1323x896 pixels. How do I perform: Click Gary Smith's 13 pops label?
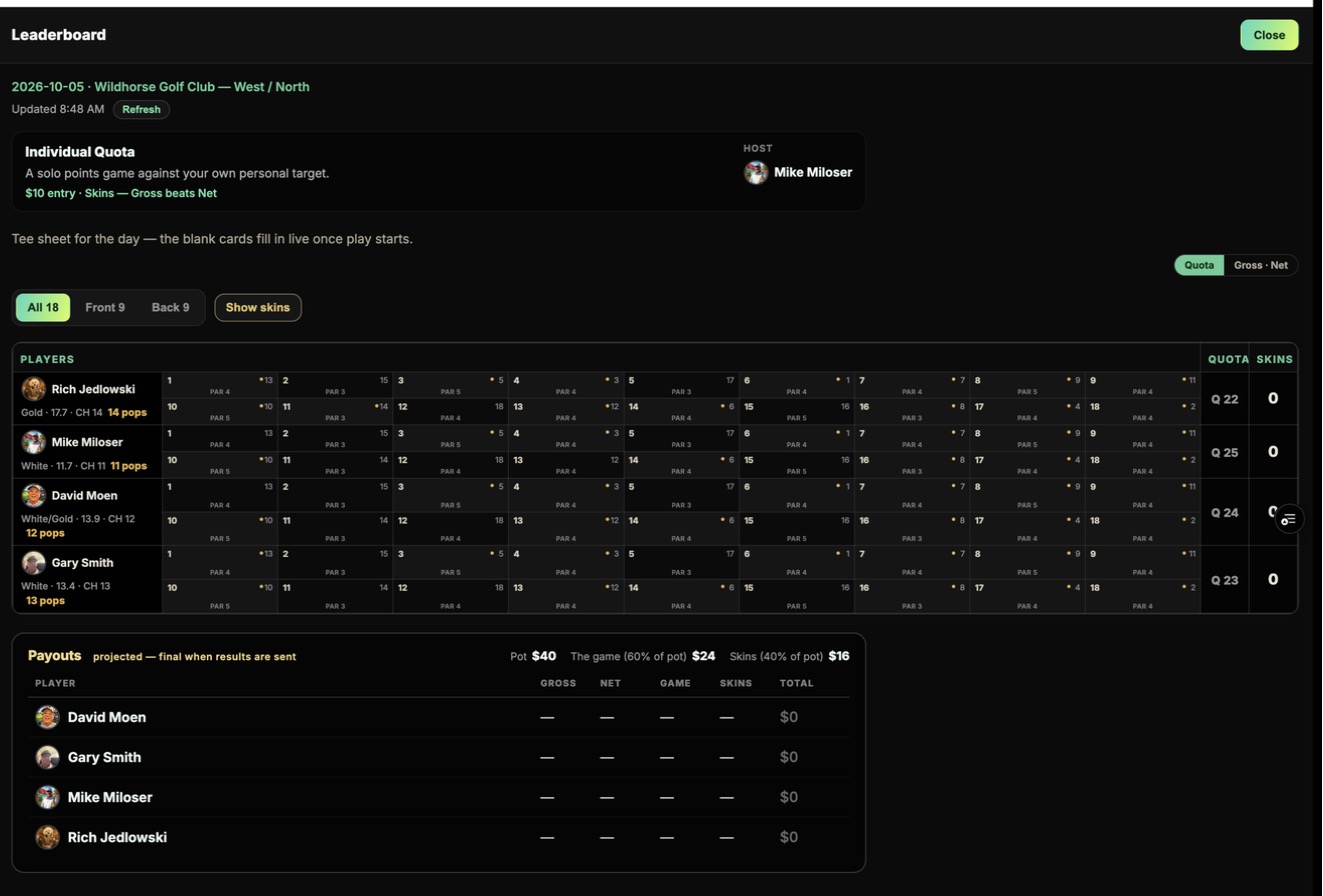[45, 600]
